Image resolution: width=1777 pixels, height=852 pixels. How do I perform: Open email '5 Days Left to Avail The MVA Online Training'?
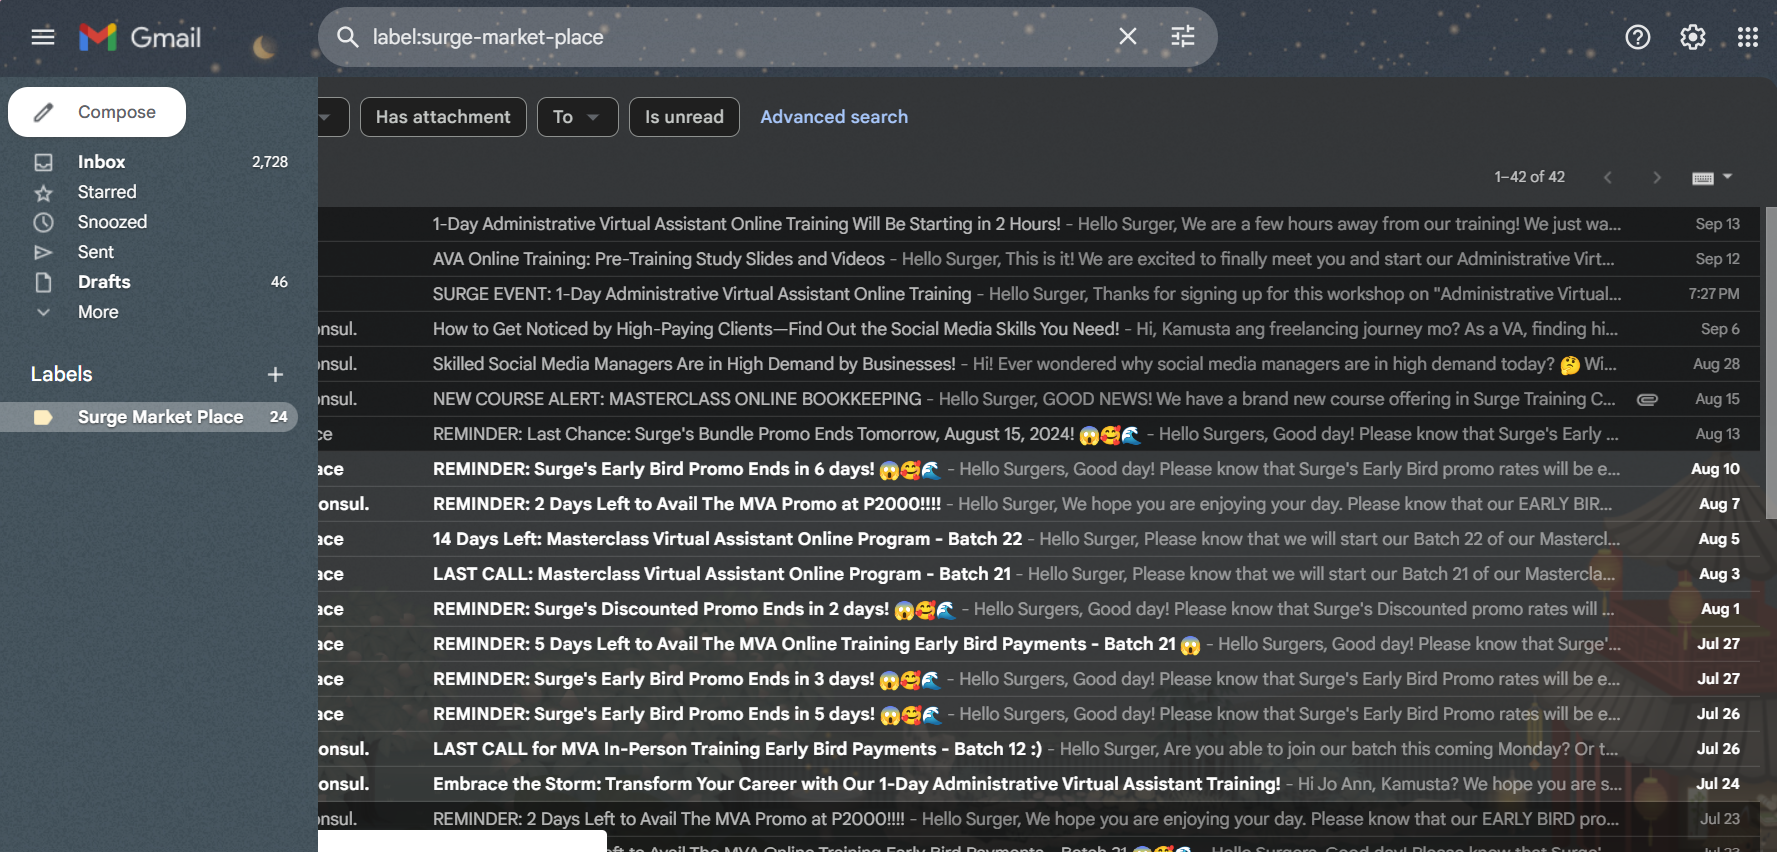(x=1039, y=644)
